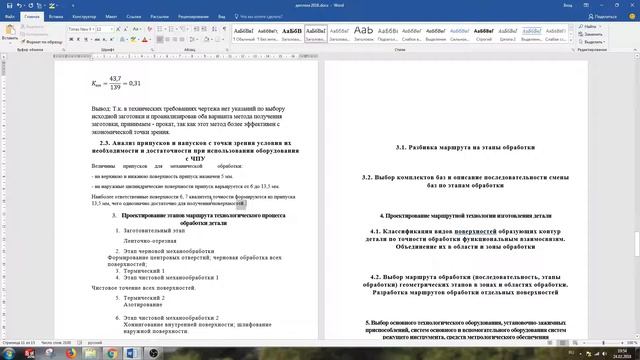Open Google Chrome from the taskbar

[x=111, y=353]
